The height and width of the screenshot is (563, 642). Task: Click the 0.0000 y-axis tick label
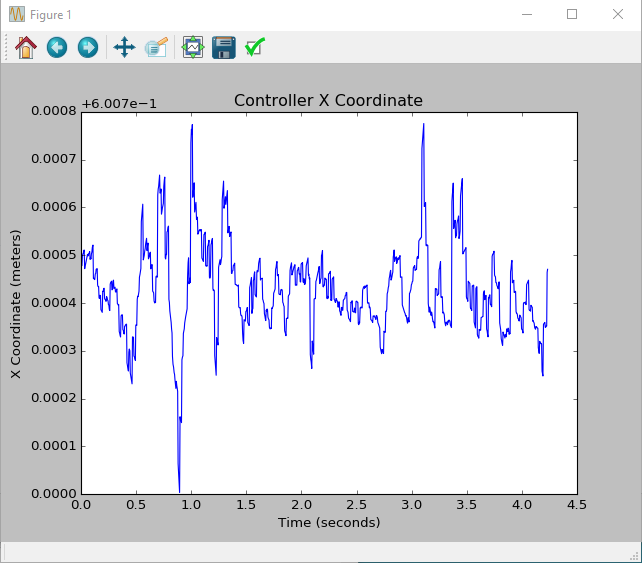(54, 494)
